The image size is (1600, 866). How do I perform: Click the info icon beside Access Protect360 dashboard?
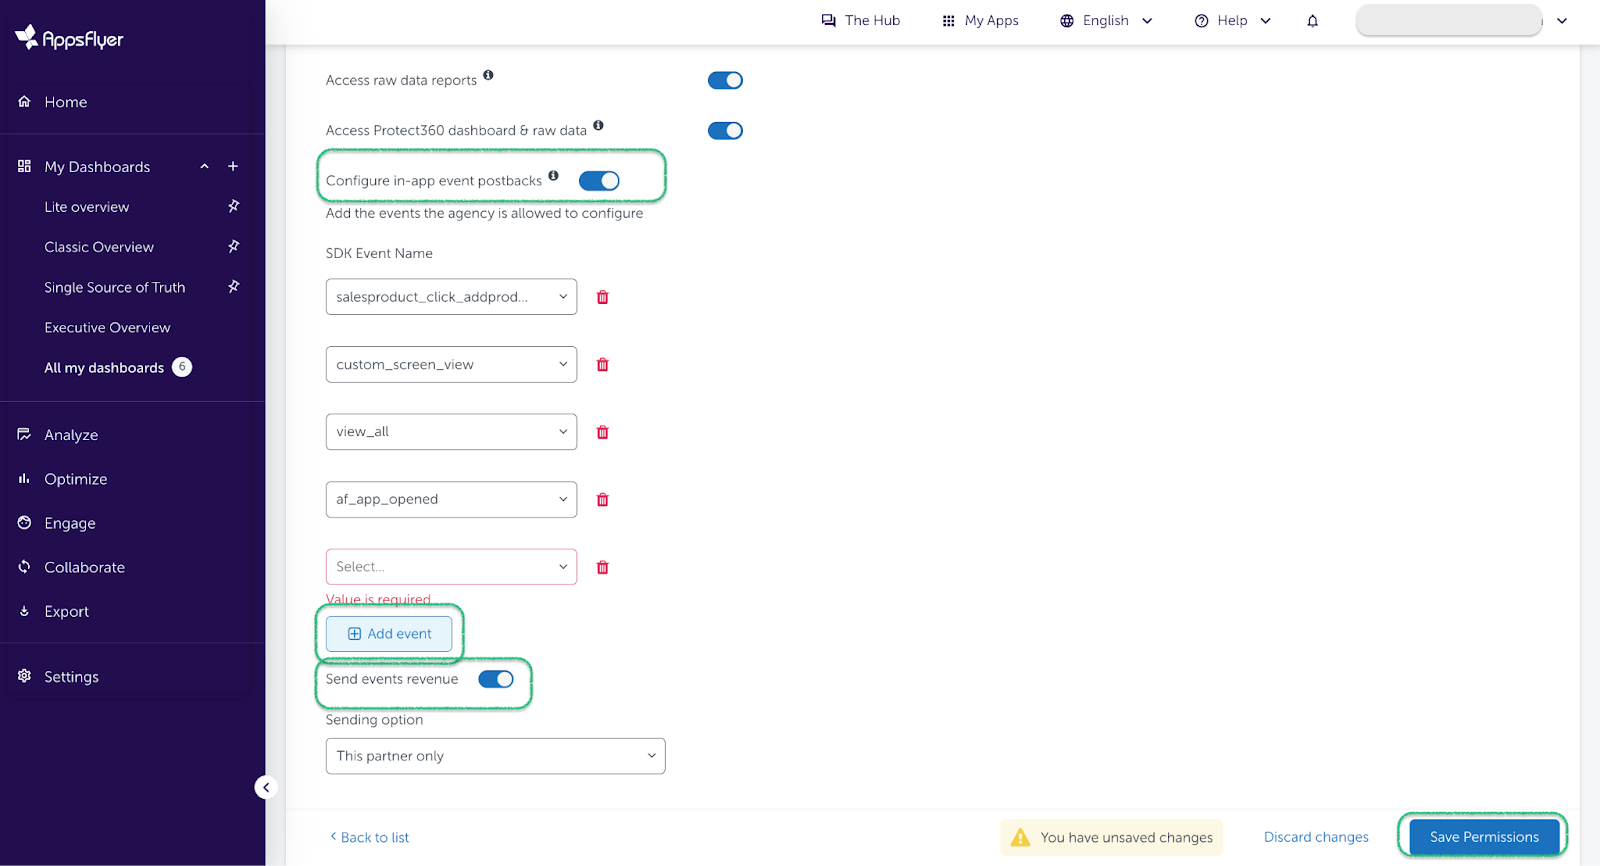(598, 125)
